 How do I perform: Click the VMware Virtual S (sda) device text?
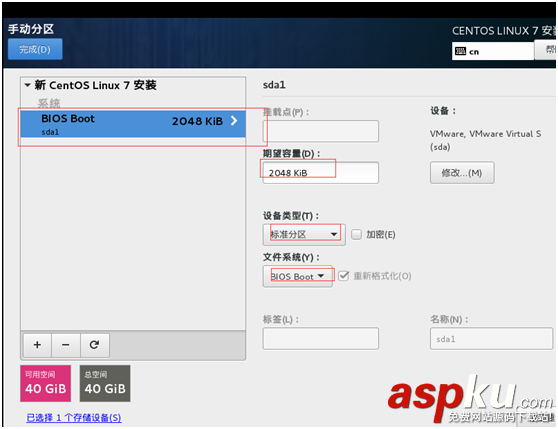click(x=485, y=140)
